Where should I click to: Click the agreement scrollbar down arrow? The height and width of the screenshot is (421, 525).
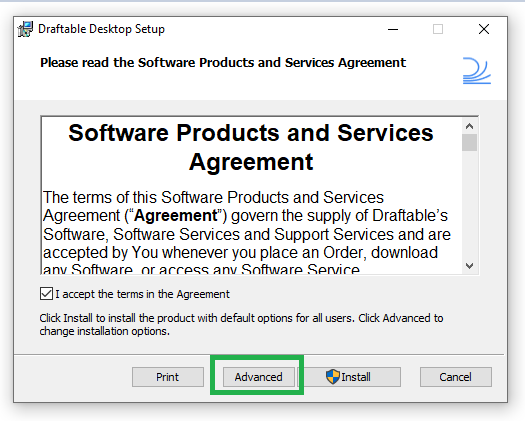click(x=469, y=266)
